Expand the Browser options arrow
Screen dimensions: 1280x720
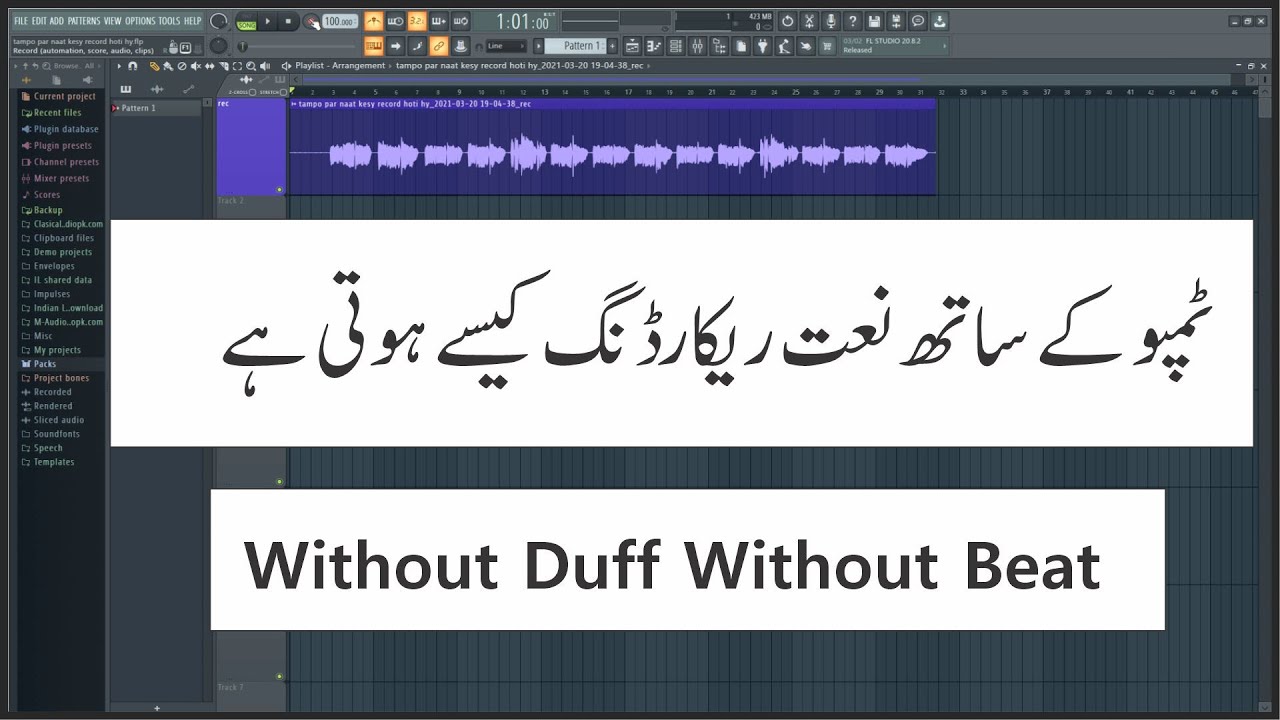coord(15,66)
